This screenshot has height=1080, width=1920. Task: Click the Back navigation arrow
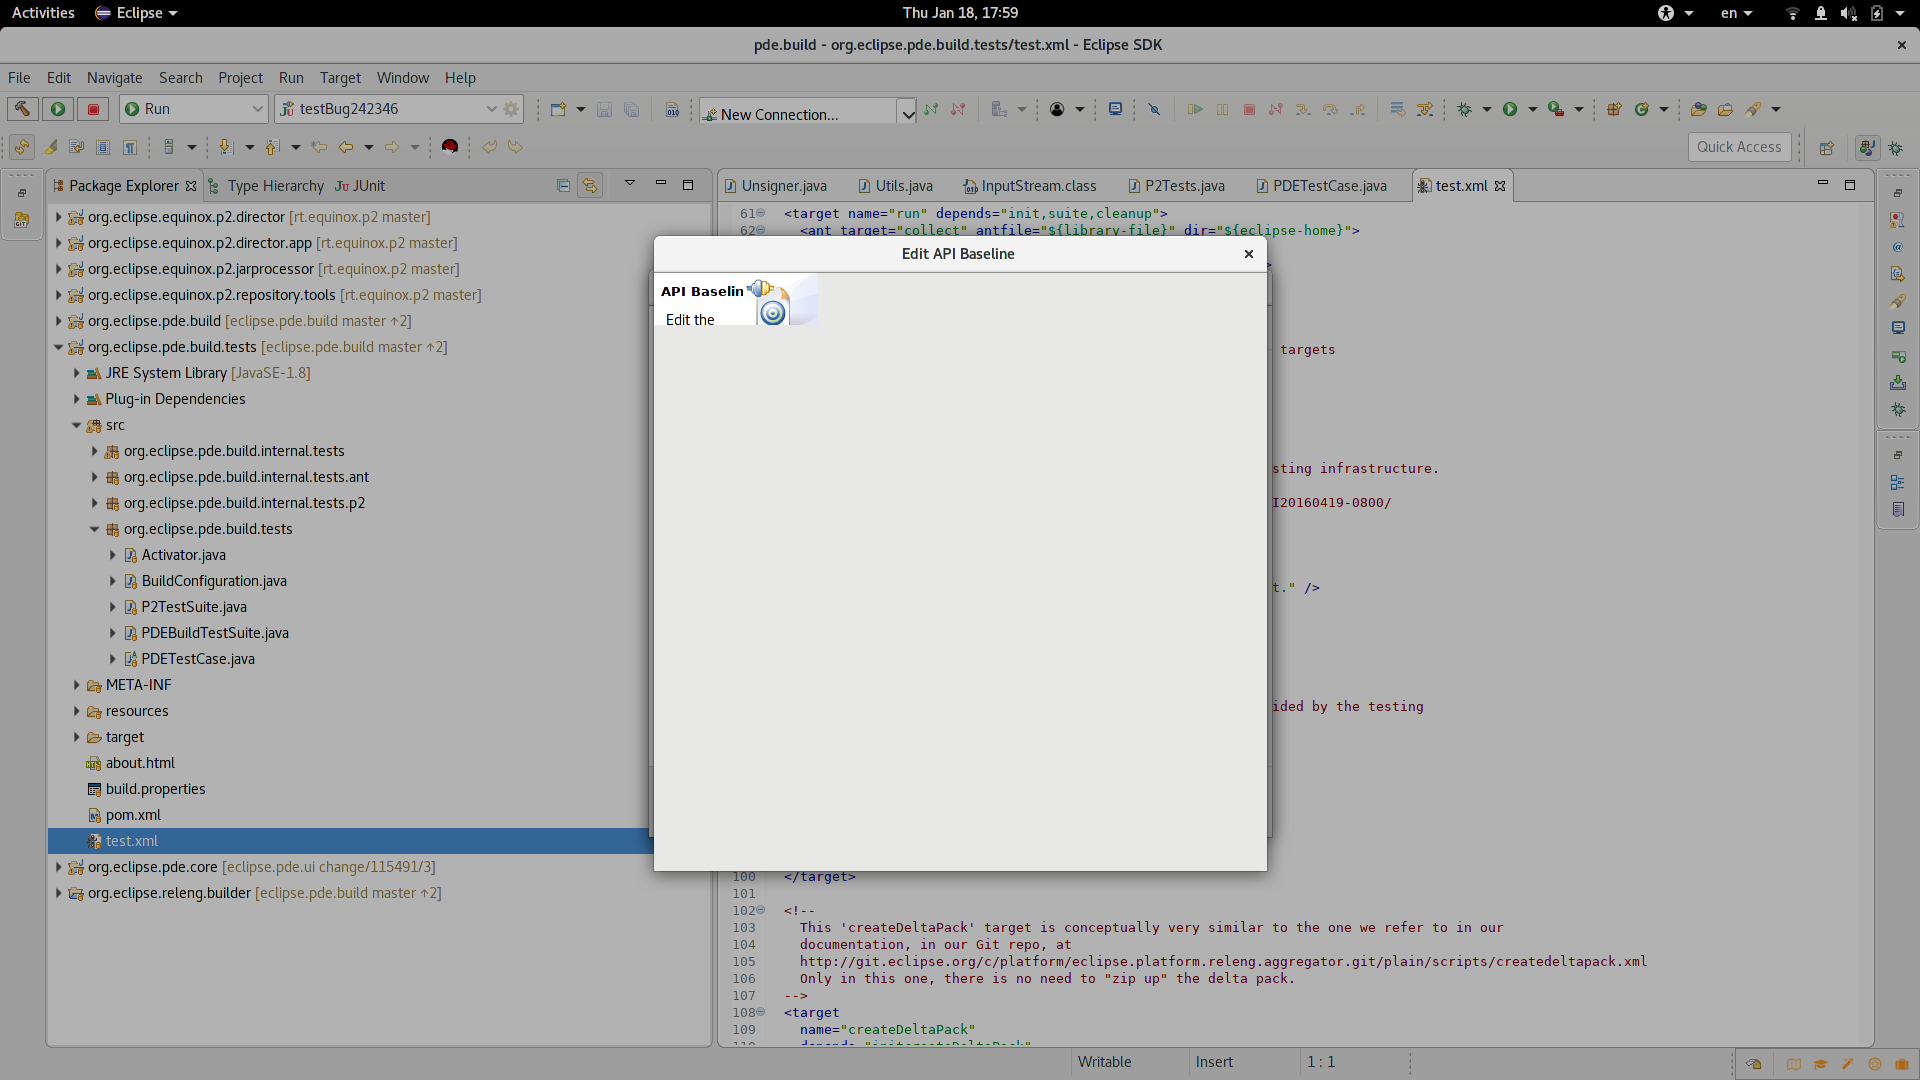tap(346, 147)
